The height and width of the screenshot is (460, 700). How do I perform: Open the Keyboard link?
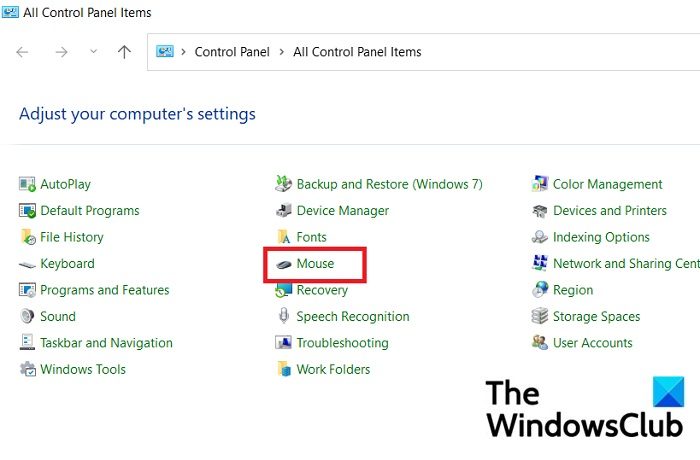[x=67, y=263]
